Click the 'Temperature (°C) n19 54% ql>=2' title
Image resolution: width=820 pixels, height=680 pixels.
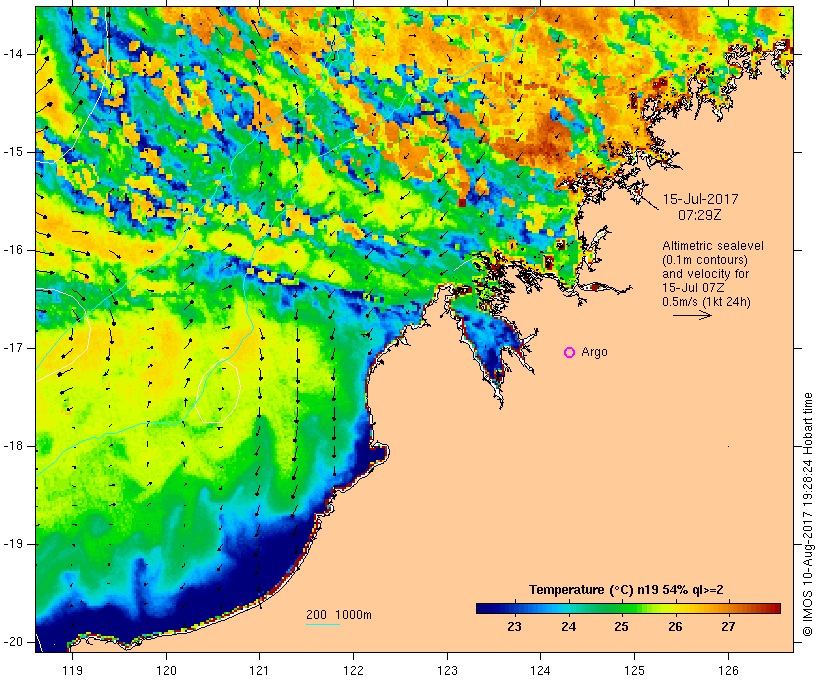tap(626, 590)
